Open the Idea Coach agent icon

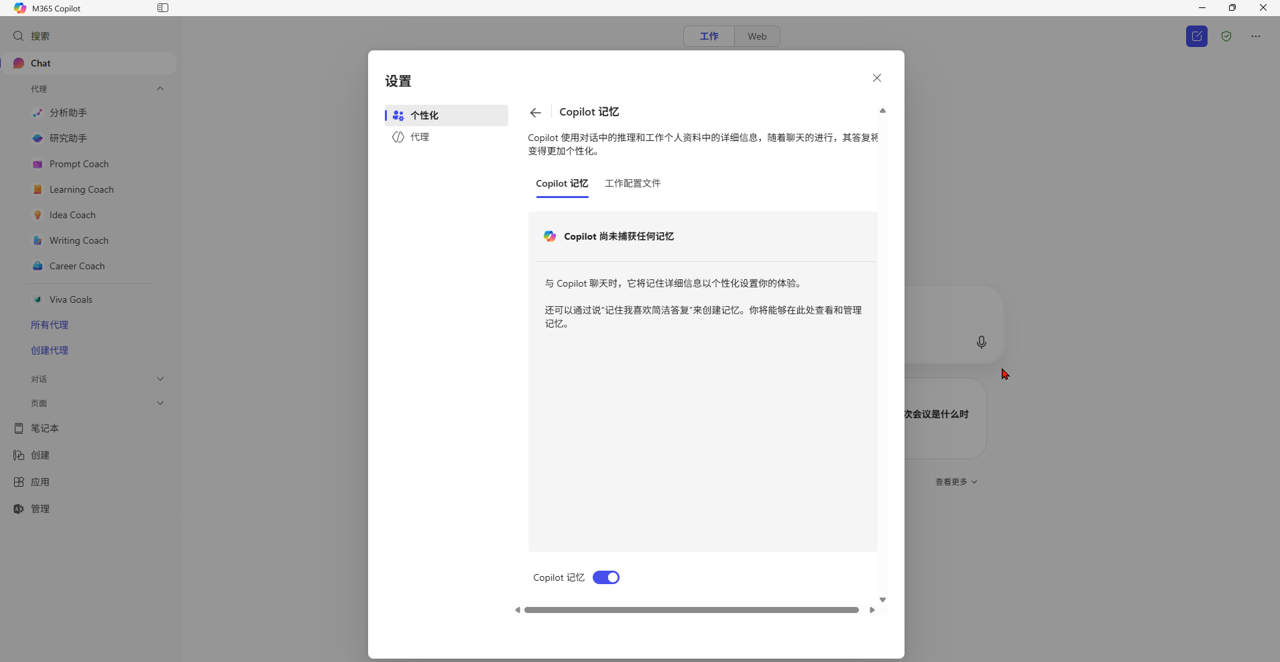38,215
